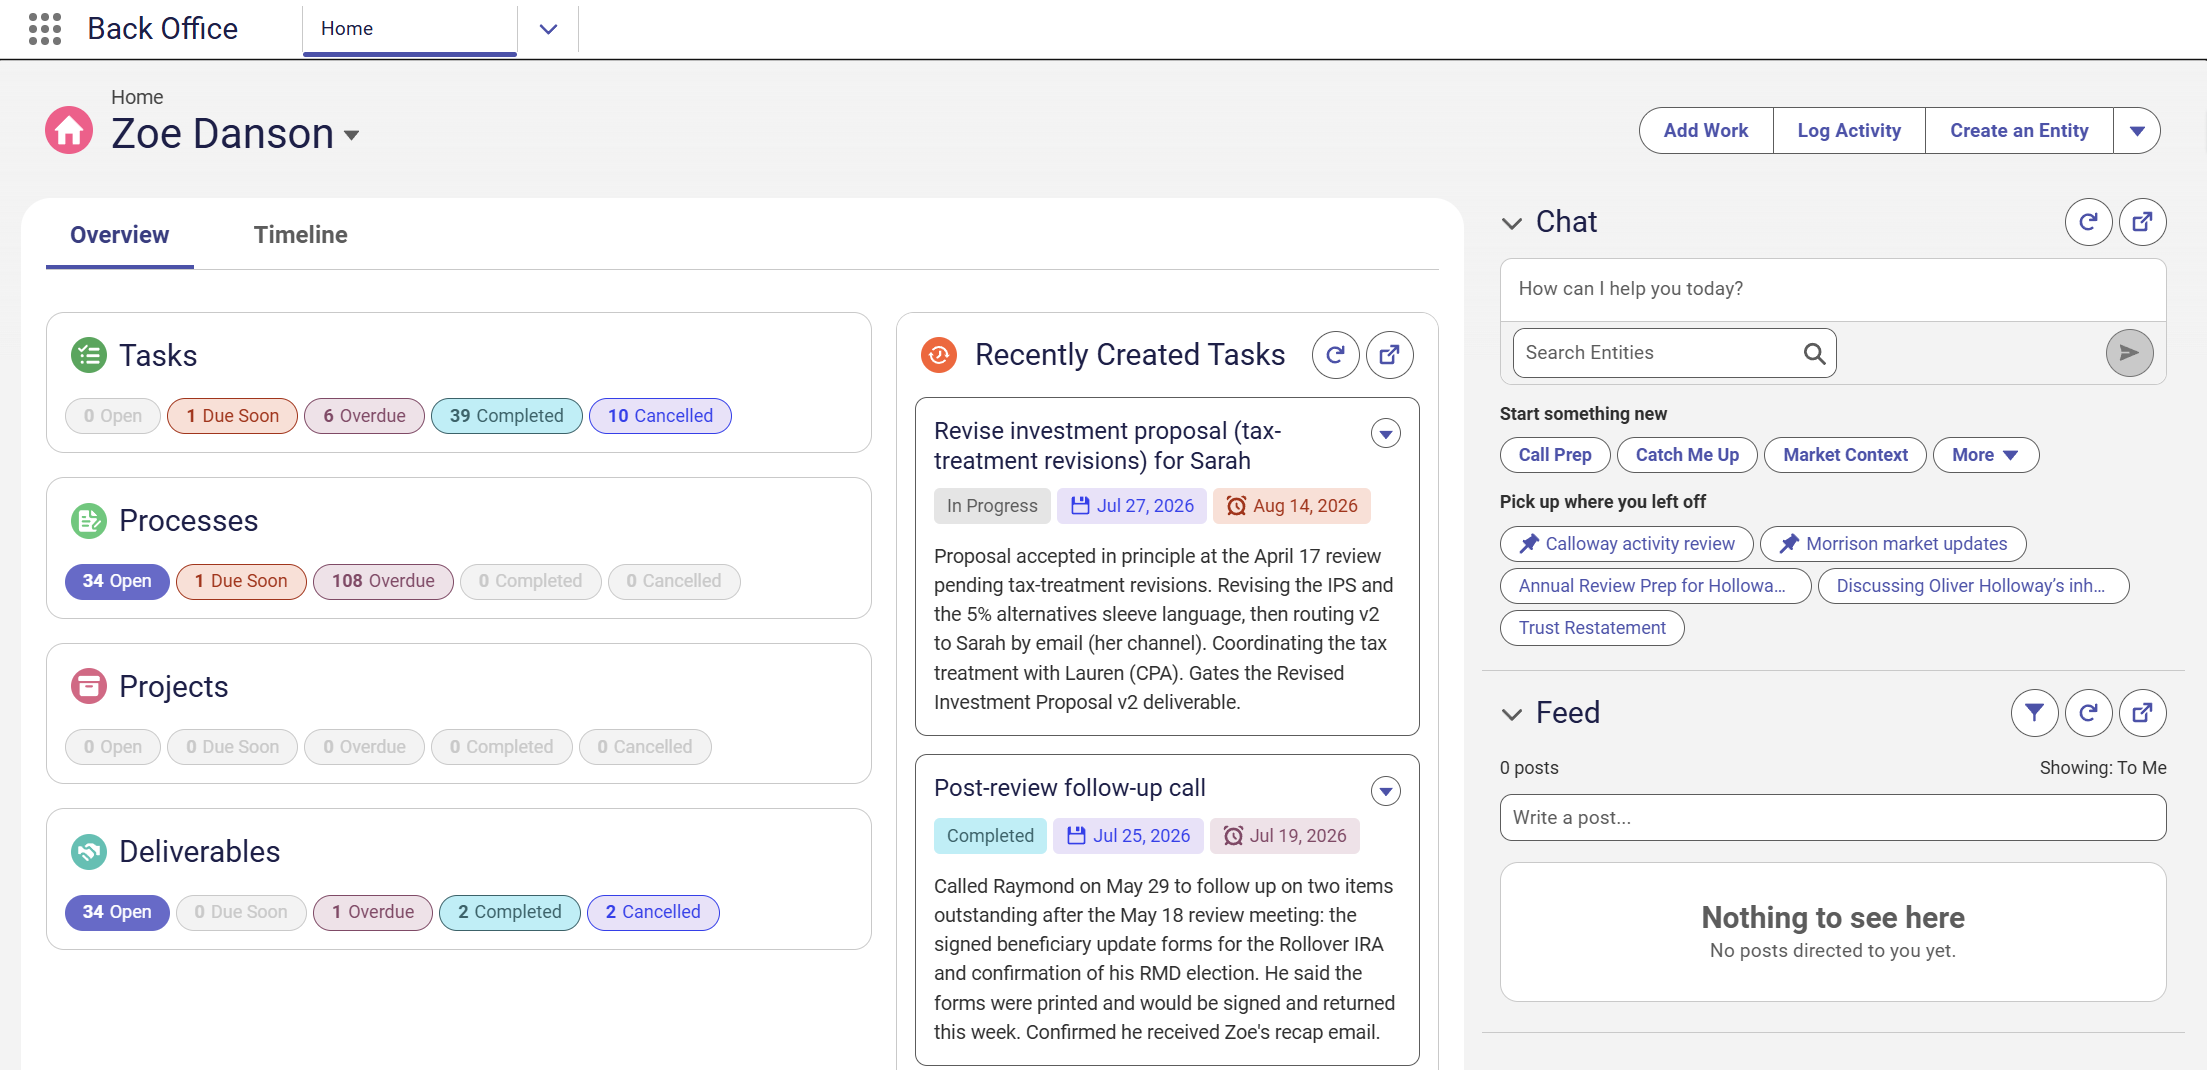The height and width of the screenshot is (1070, 2207).
Task: Collapse the Feed section
Action: pos(1512,714)
